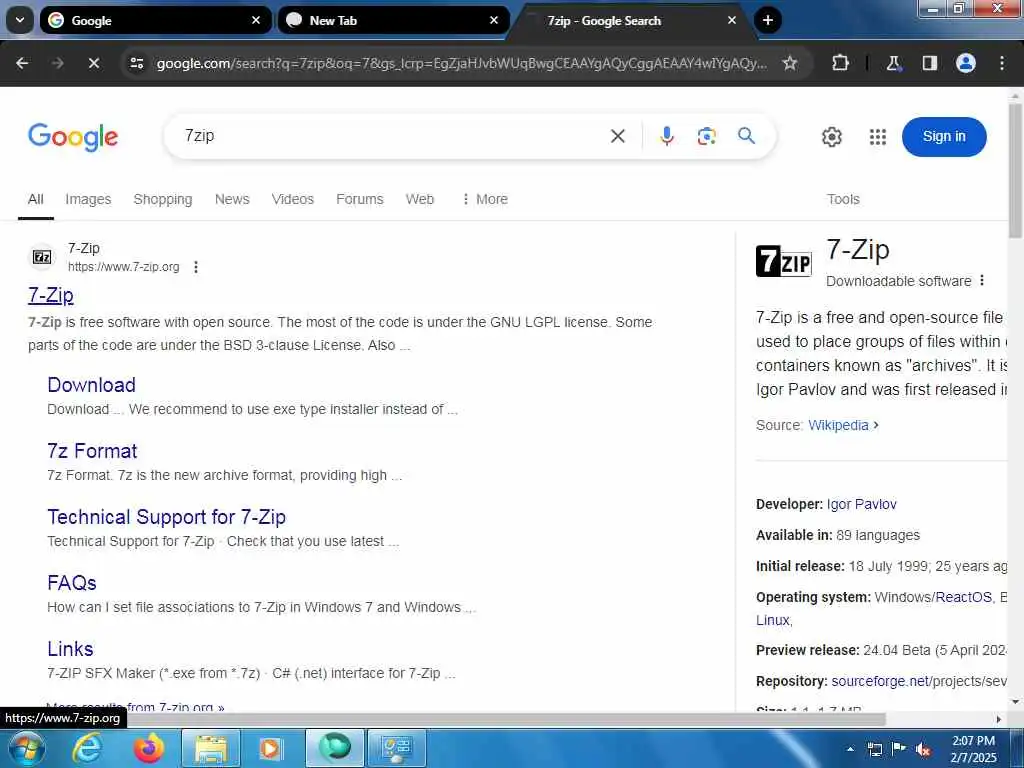Switch to Forums results
Image resolution: width=1024 pixels, height=768 pixels.
[360, 199]
